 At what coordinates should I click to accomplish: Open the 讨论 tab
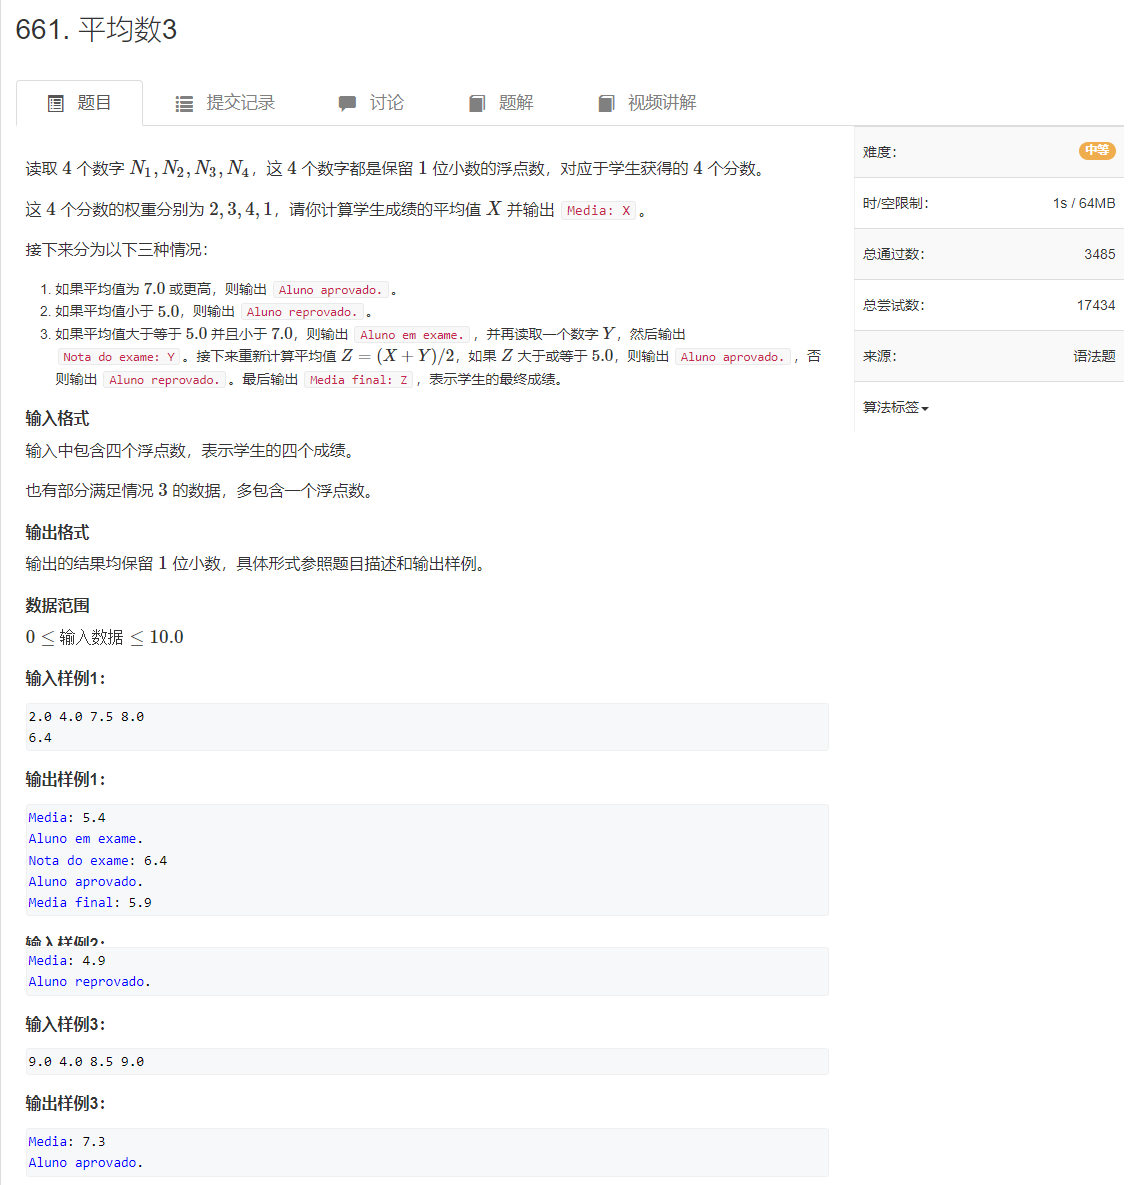tap(385, 102)
